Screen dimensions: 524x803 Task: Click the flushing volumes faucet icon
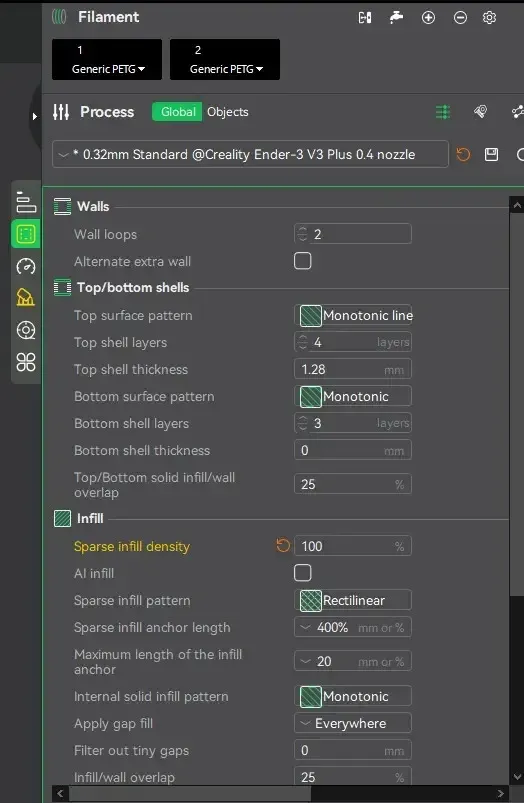(396, 18)
